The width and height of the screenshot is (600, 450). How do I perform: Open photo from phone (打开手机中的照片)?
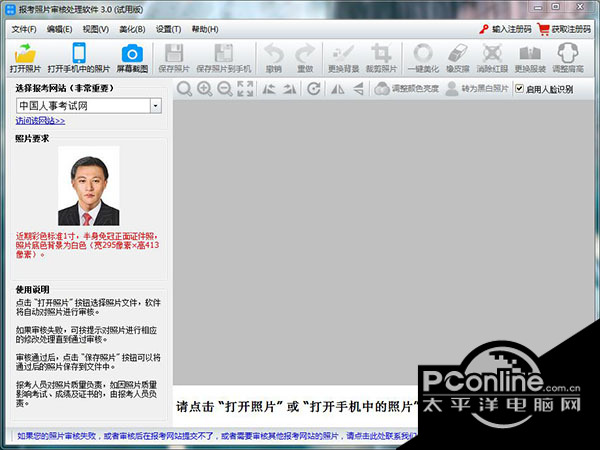pyautogui.click(x=80, y=54)
